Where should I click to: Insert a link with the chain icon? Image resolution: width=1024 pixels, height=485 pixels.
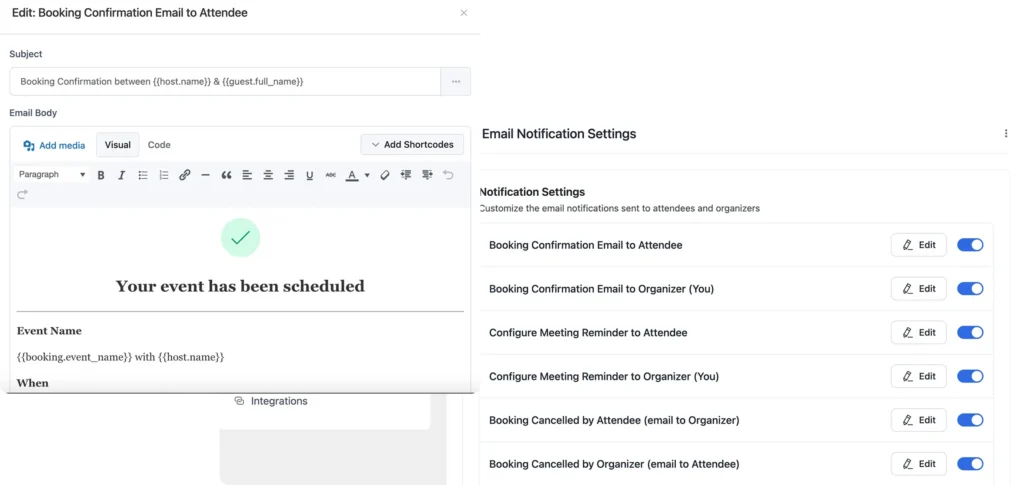185,175
